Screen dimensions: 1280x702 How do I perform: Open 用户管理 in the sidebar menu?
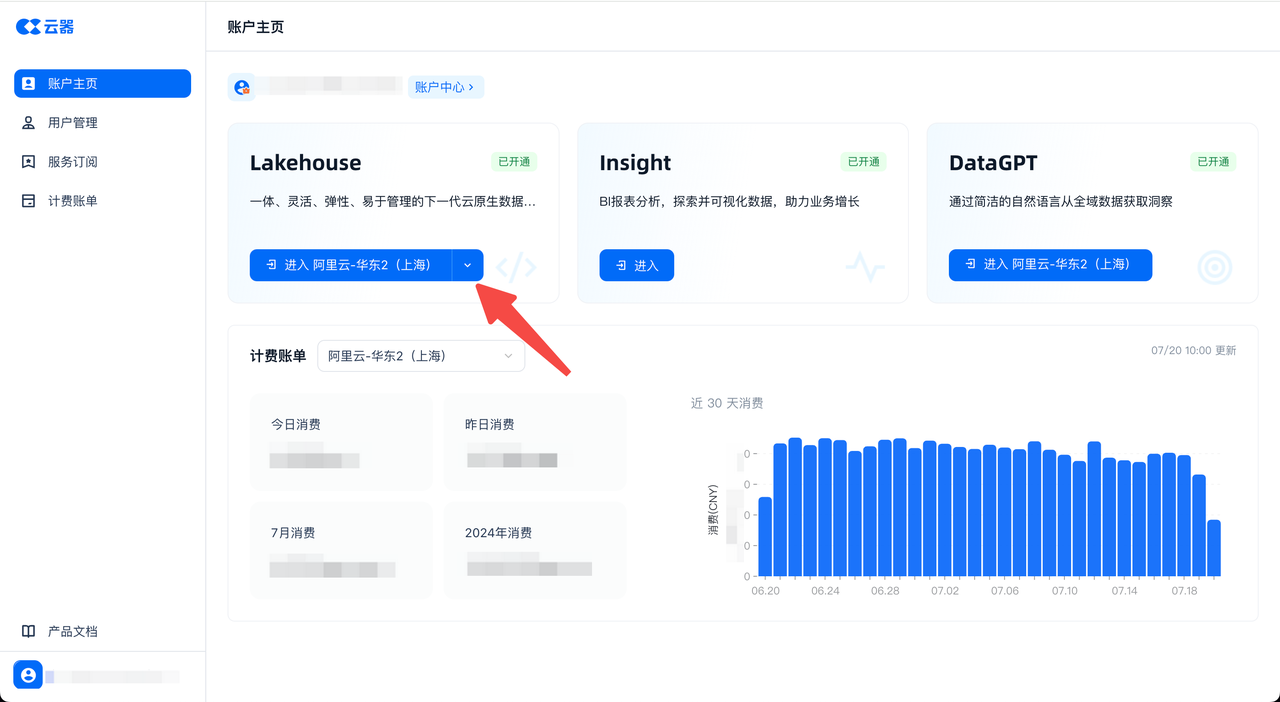[73, 123]
